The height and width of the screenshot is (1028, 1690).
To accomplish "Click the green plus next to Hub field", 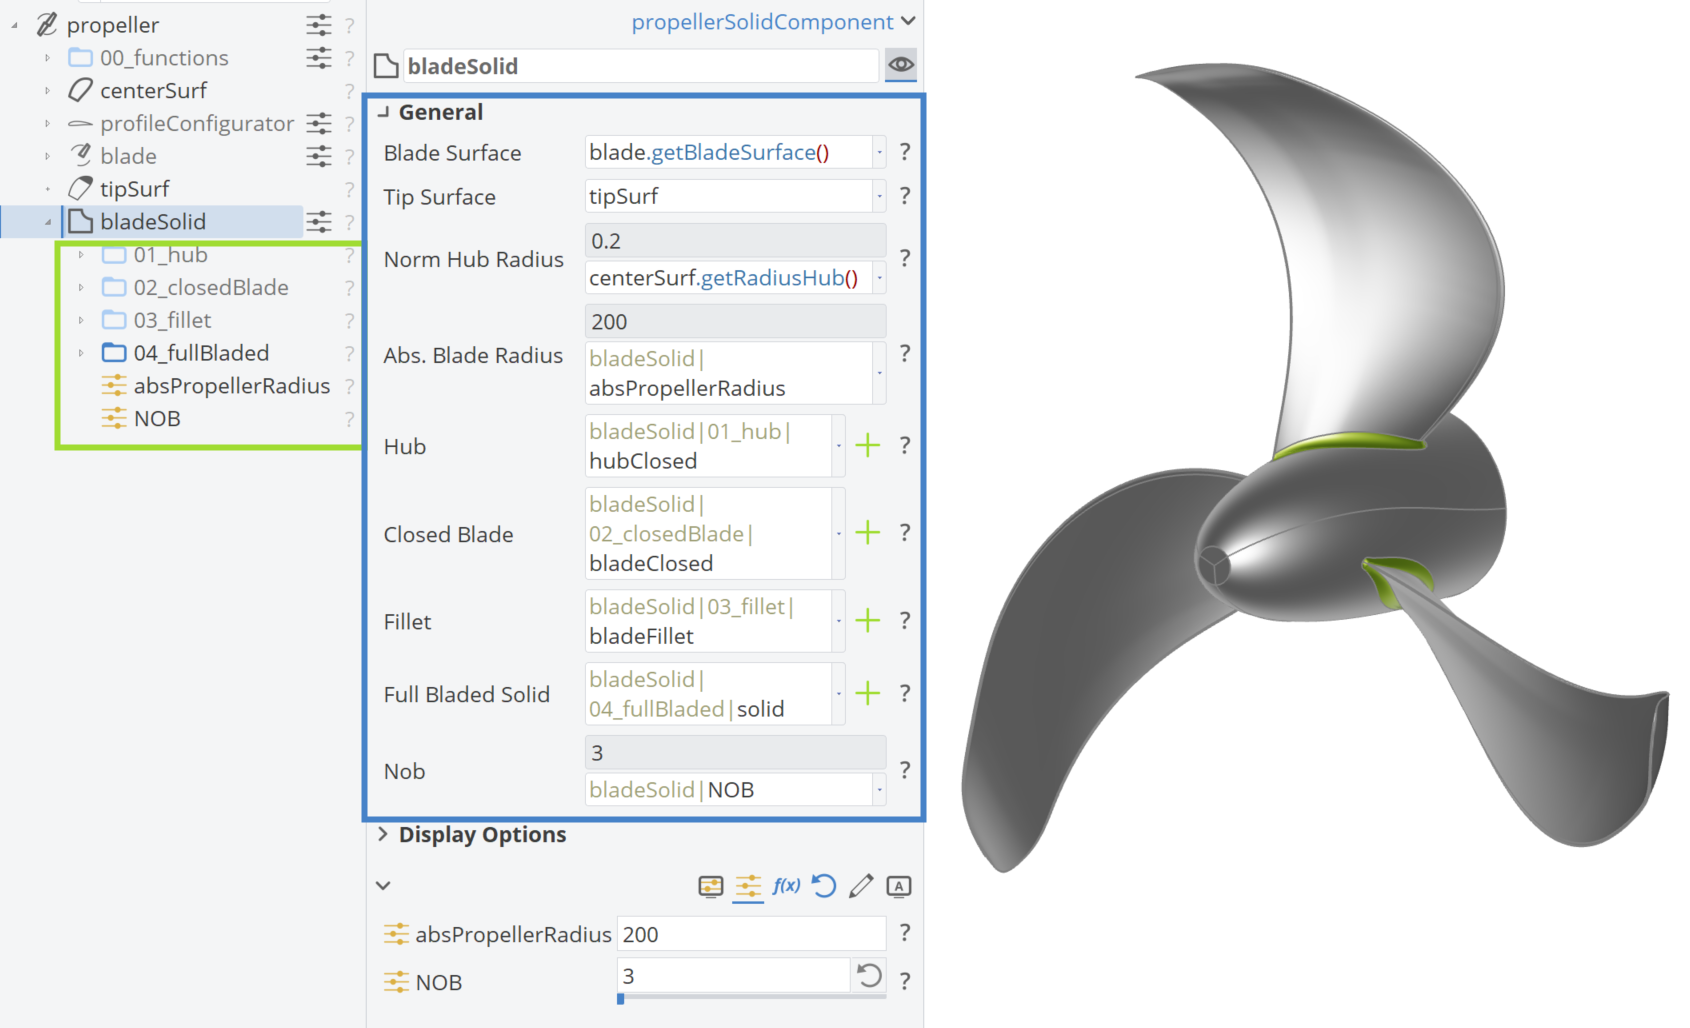I will [x=867, y=446].
